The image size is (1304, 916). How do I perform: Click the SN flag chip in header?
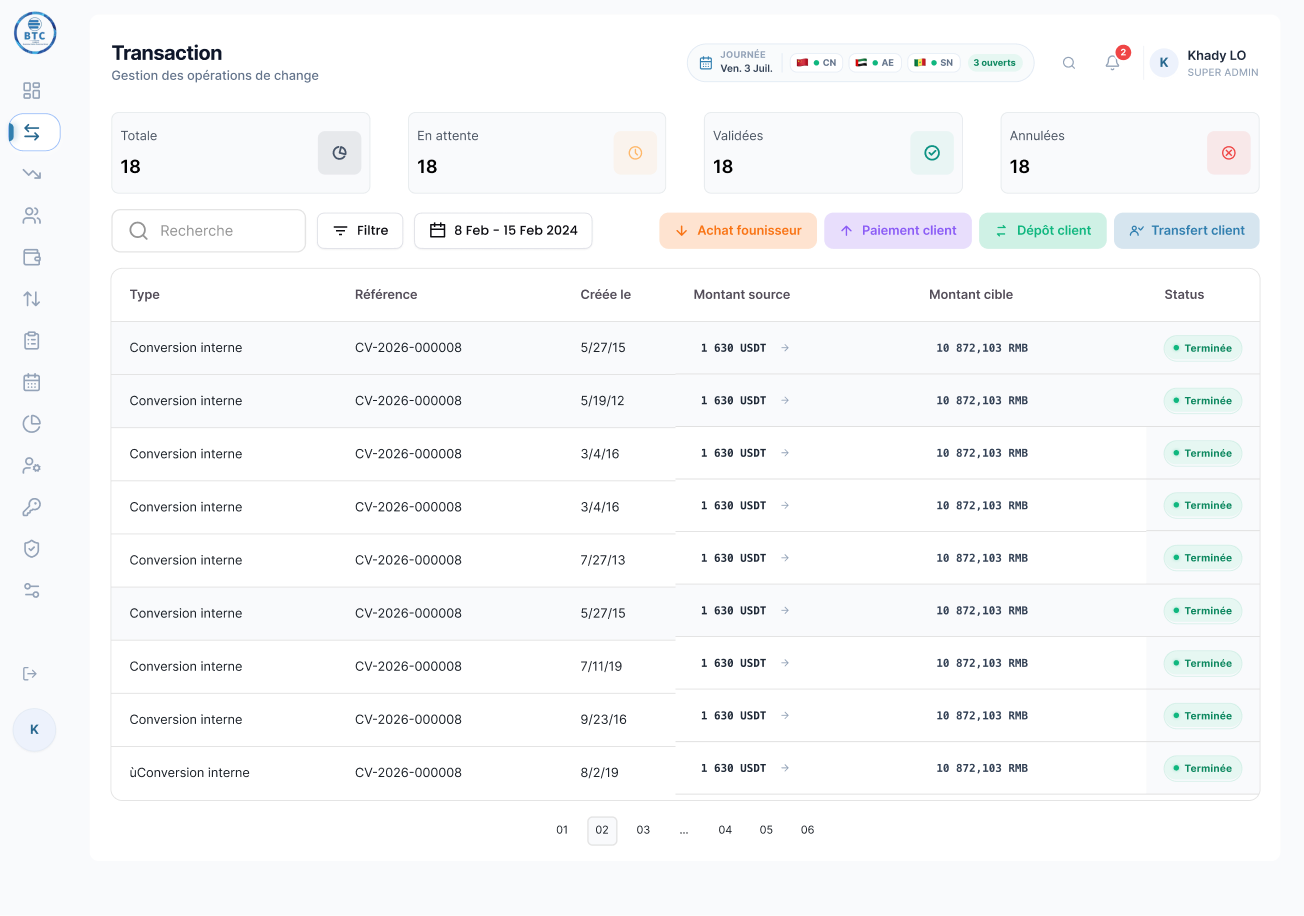click(934, 63)
